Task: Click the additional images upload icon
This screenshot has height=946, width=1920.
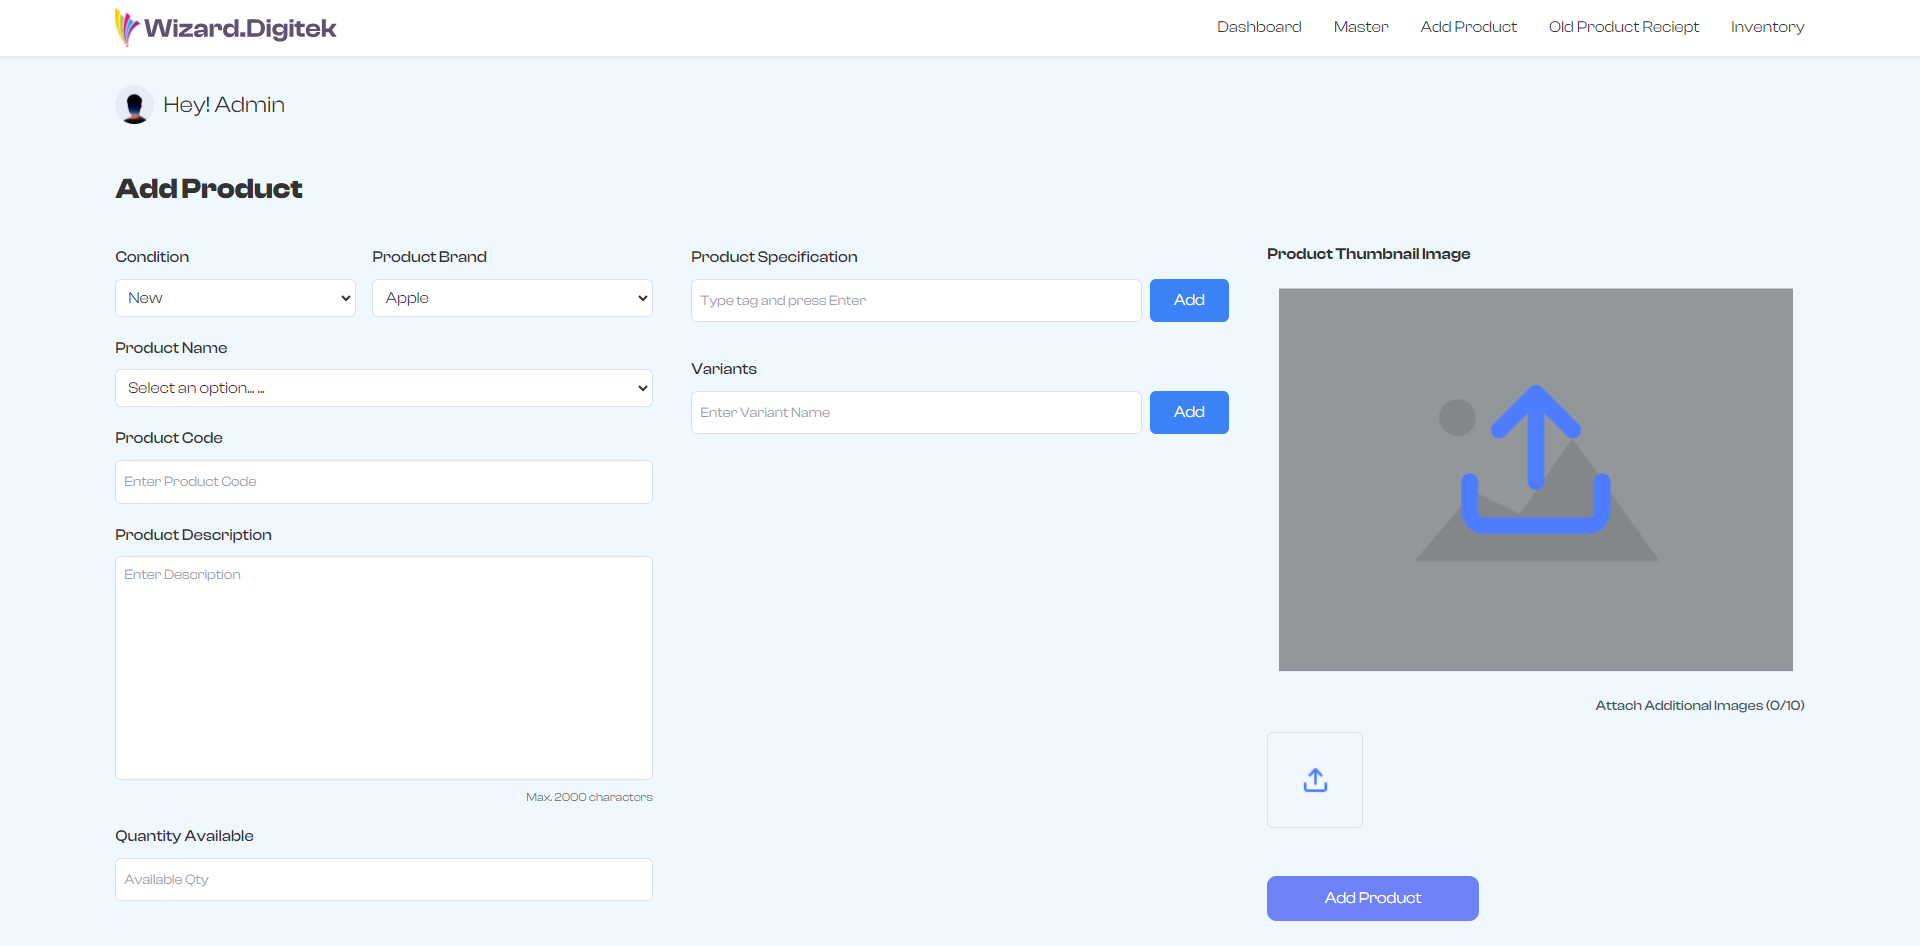Action: pos(1314,780)
